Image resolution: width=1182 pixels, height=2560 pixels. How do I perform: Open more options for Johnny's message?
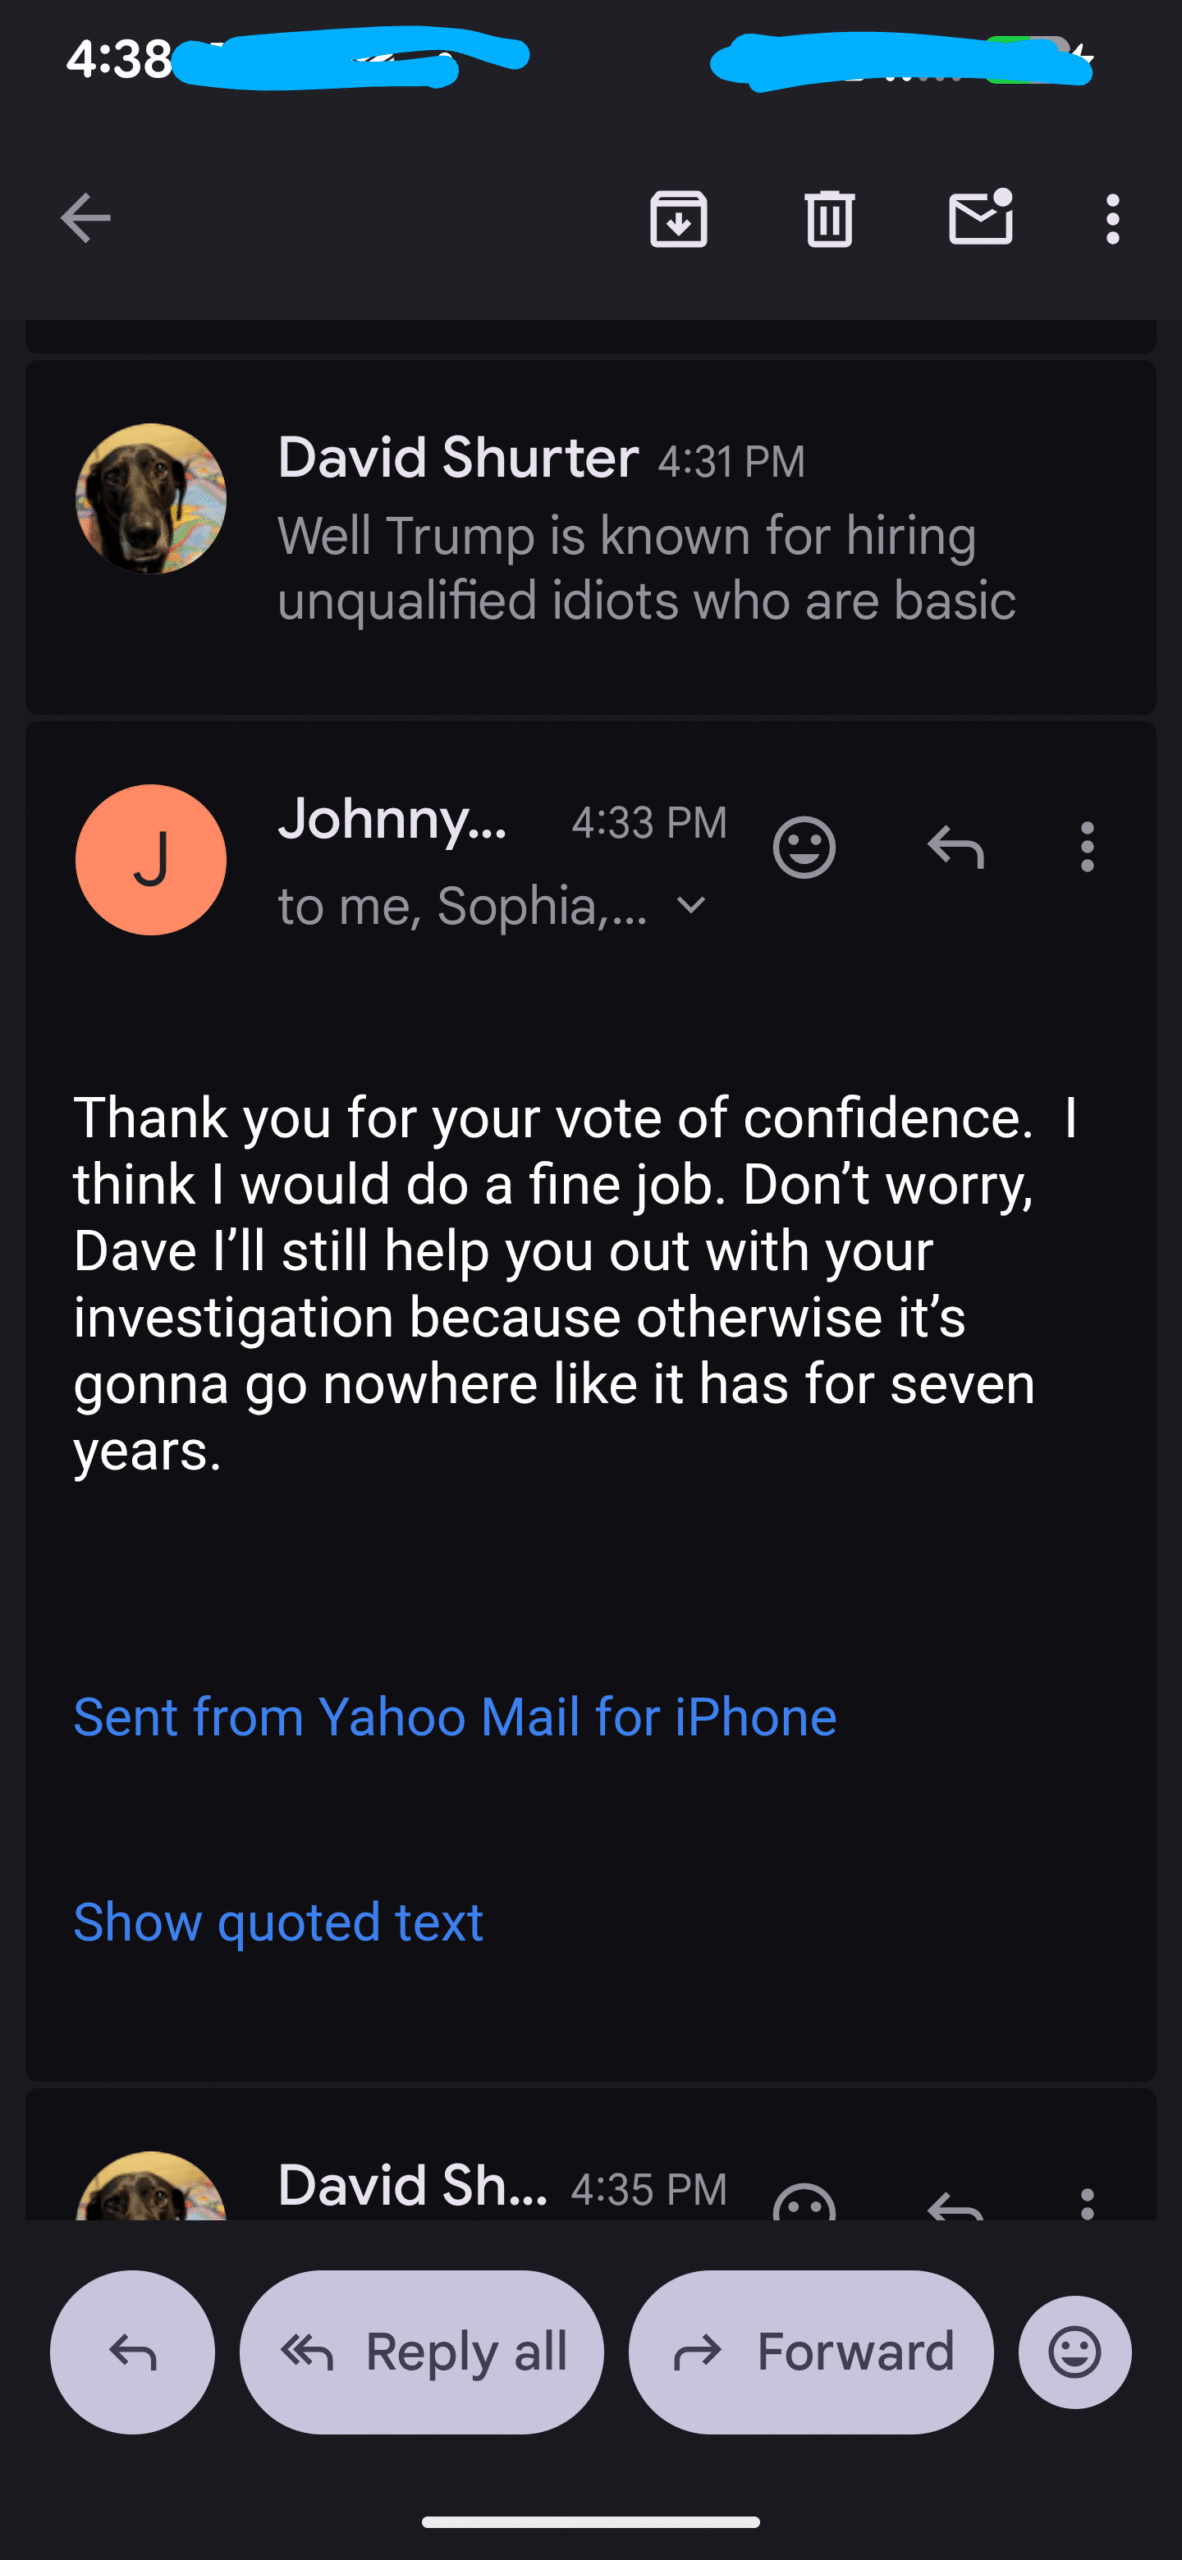1087,848
